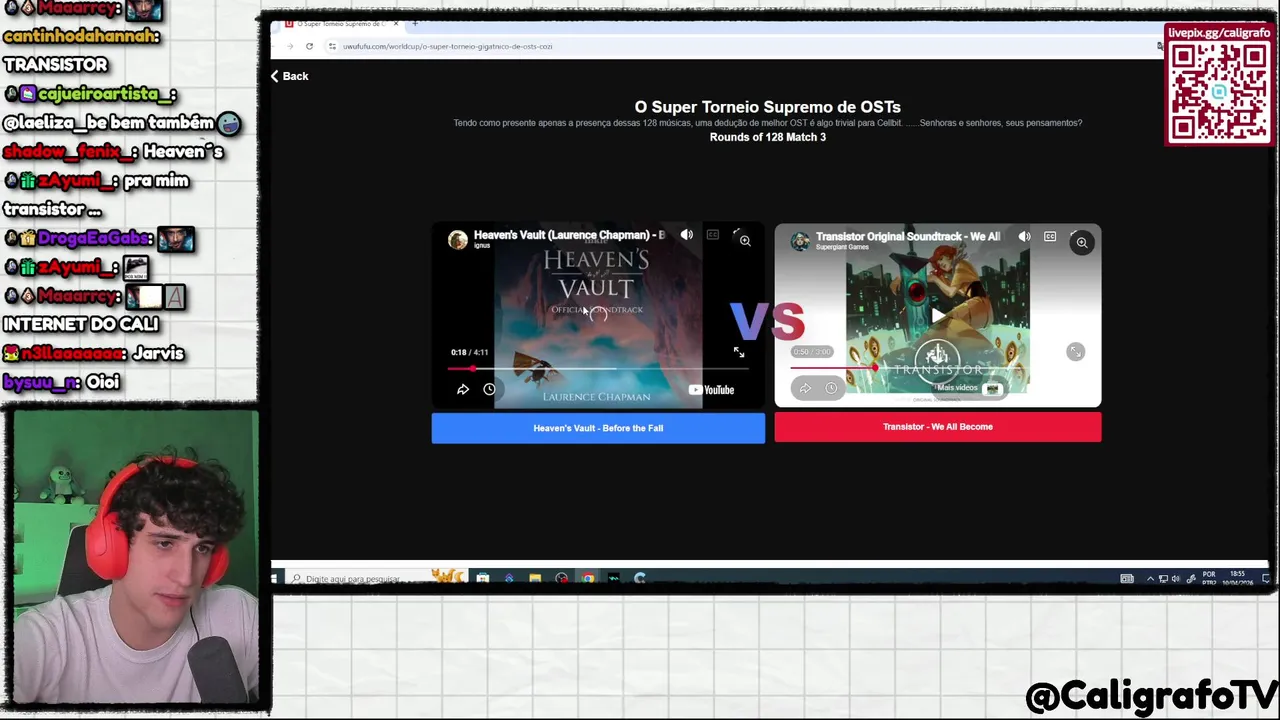Image resolution: width=1280 pixels, height=720 pixels.
Task: Open Google Chrome in the taskbar
Action: pos(587,578)
